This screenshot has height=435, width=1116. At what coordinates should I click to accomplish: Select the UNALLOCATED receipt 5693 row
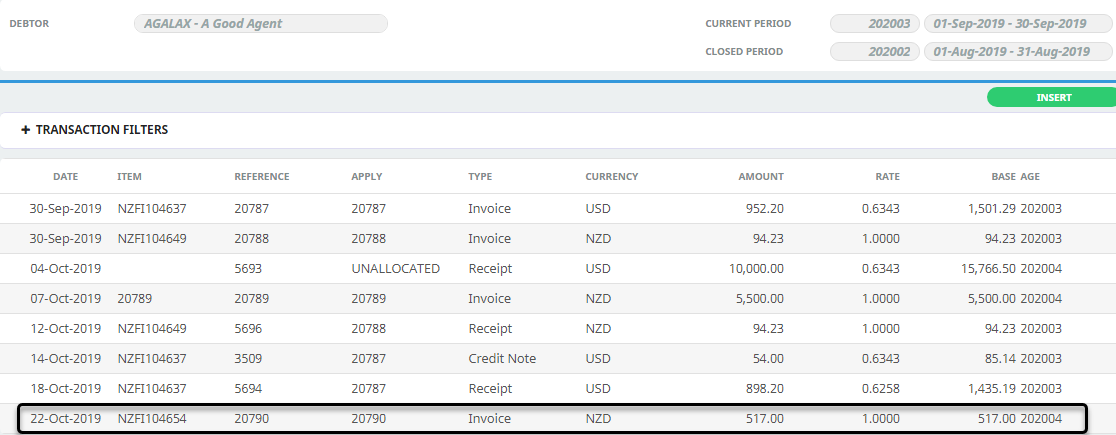558,268
